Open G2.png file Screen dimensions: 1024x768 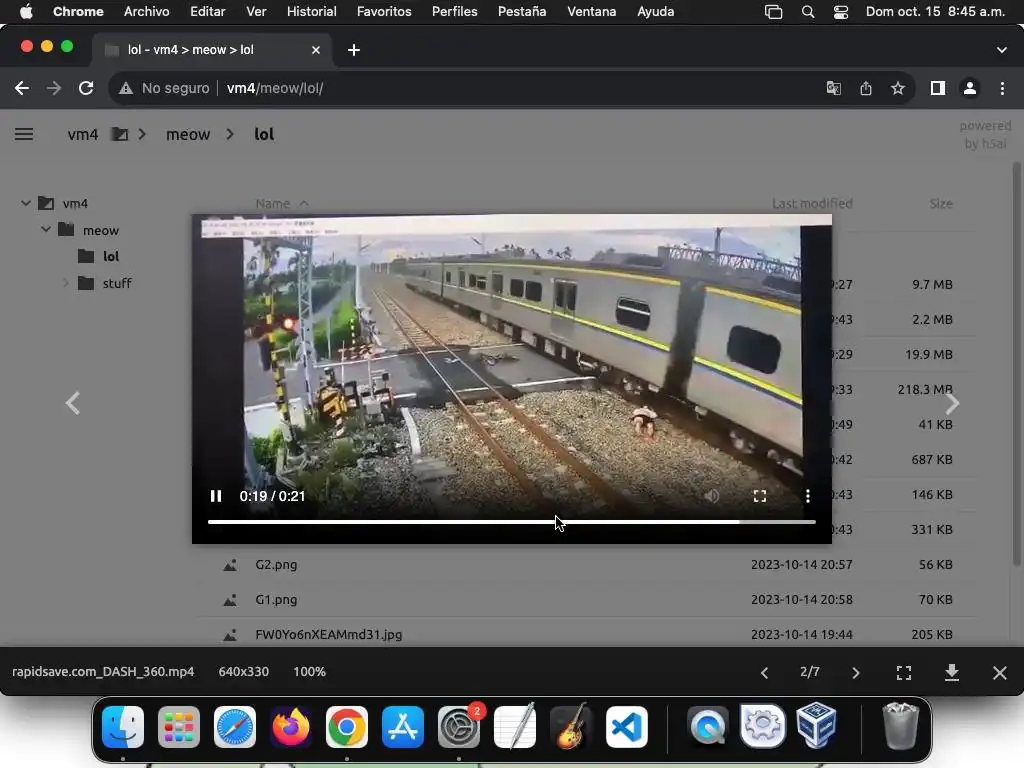click(x=276, y=564)
